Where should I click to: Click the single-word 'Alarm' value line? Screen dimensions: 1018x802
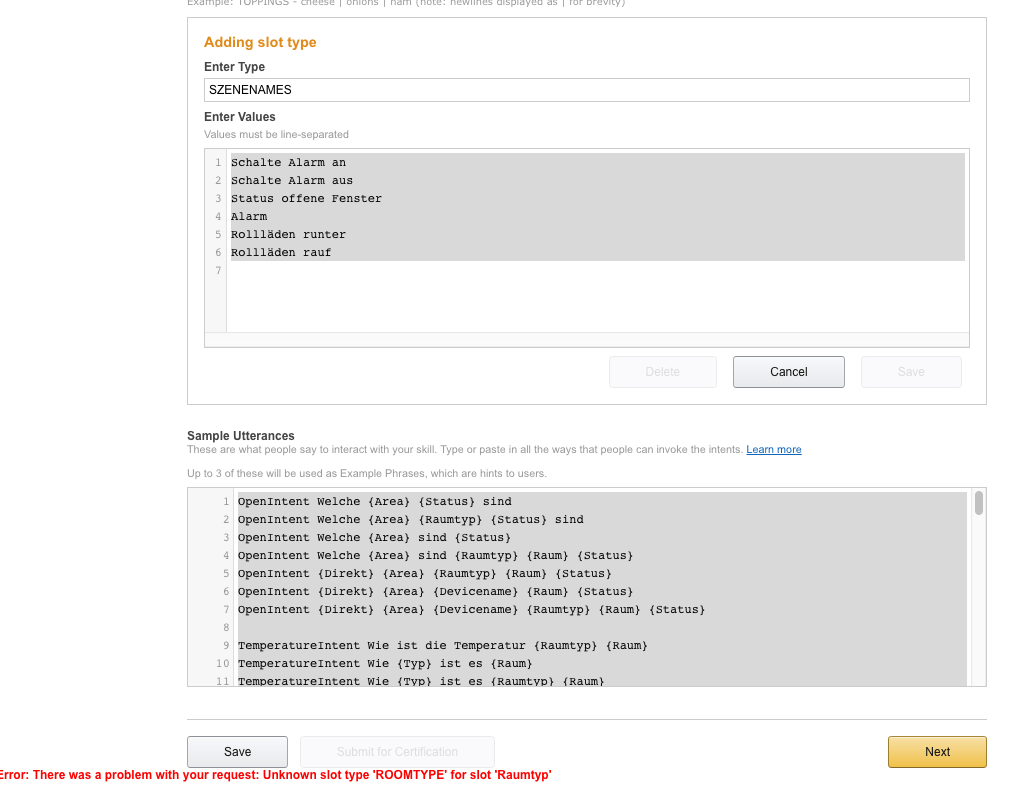pyautogui.click(x=249, y=217)
